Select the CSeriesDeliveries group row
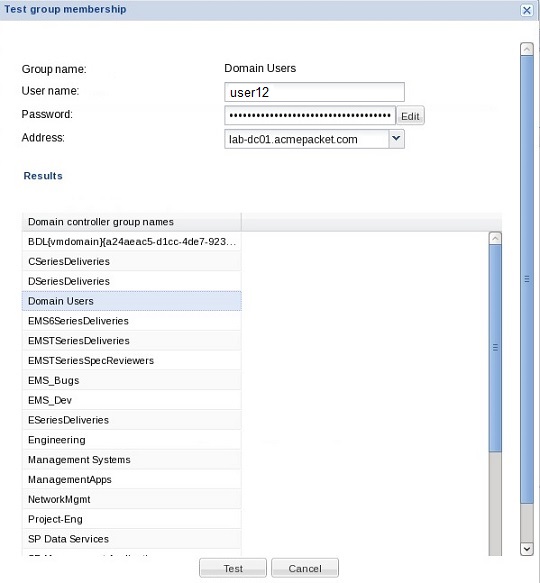This screenshot has width=540, height=583. coord(132,261)
